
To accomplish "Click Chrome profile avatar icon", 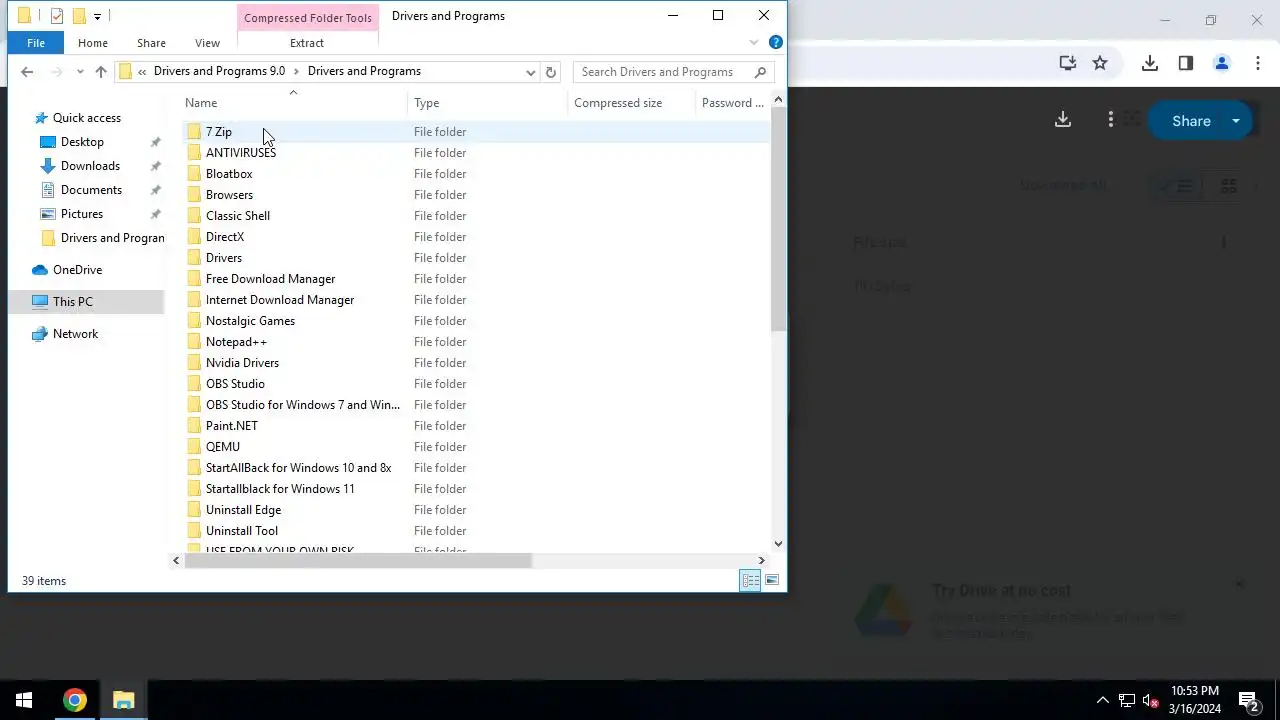I will click(1221, 63).
